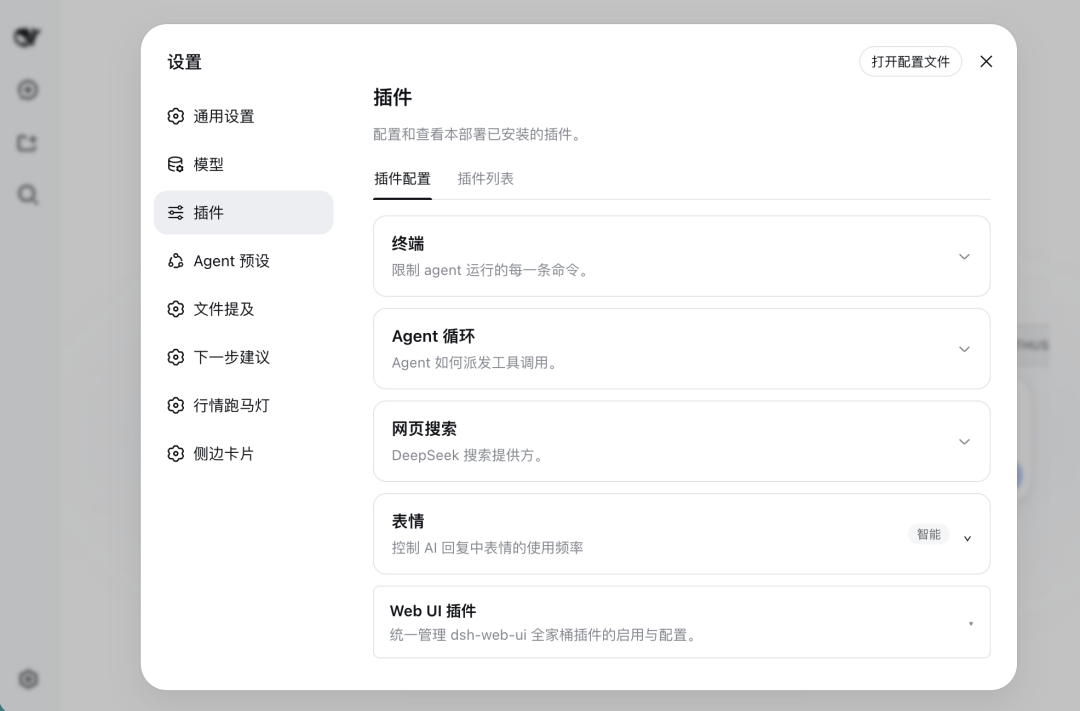Click the text 控制 AI 回复中表情的使用频率

tap(488, 548)
